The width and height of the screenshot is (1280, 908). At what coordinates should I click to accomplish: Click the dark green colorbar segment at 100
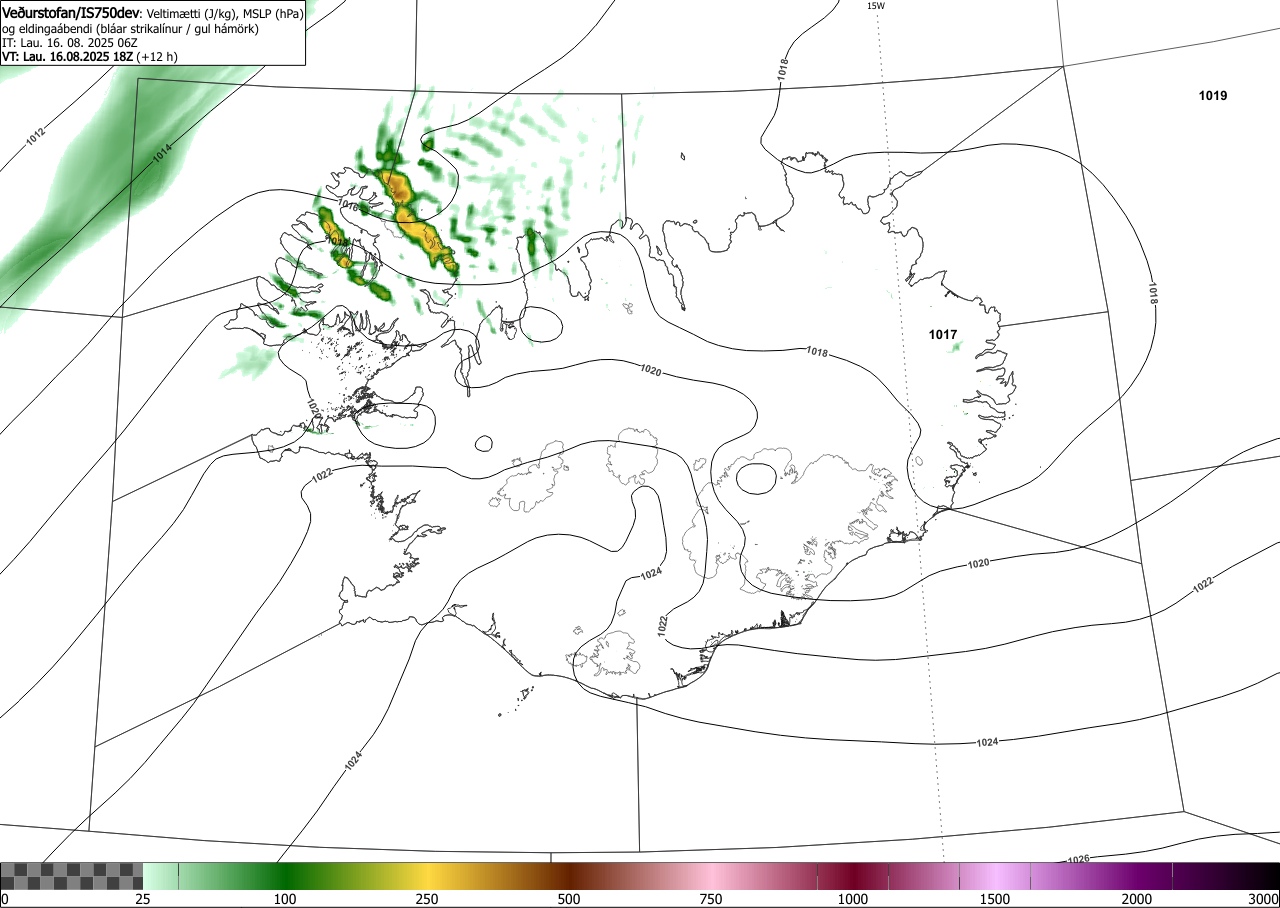(x=285, y=876)
